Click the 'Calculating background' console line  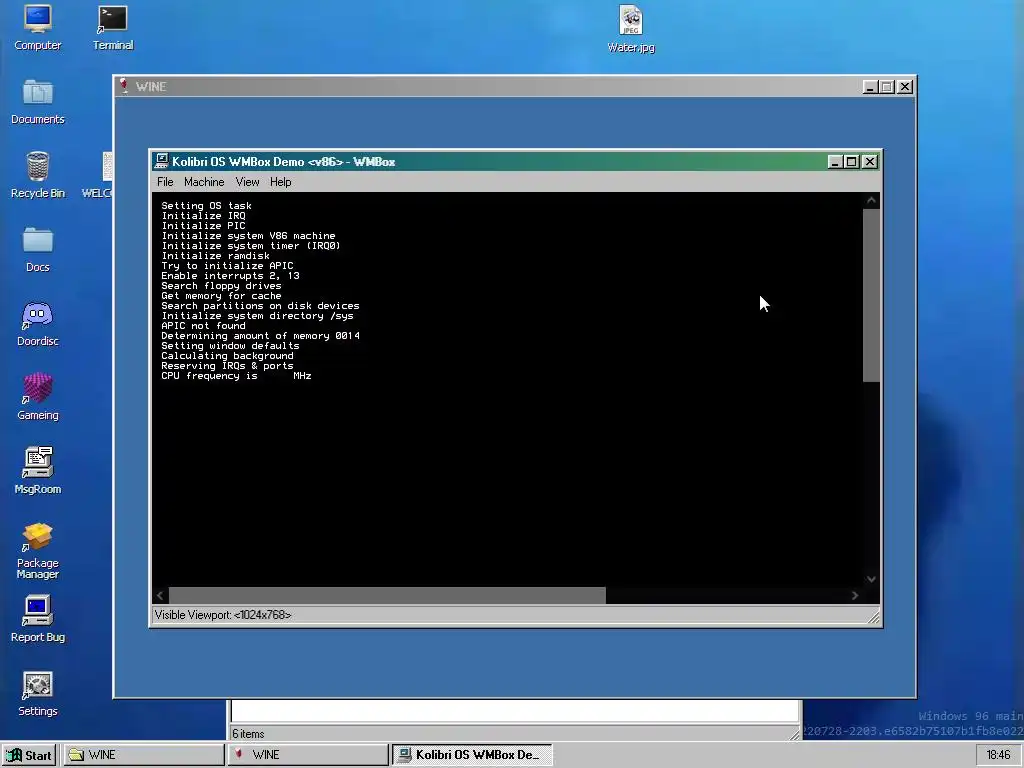(x=227, y=356)
